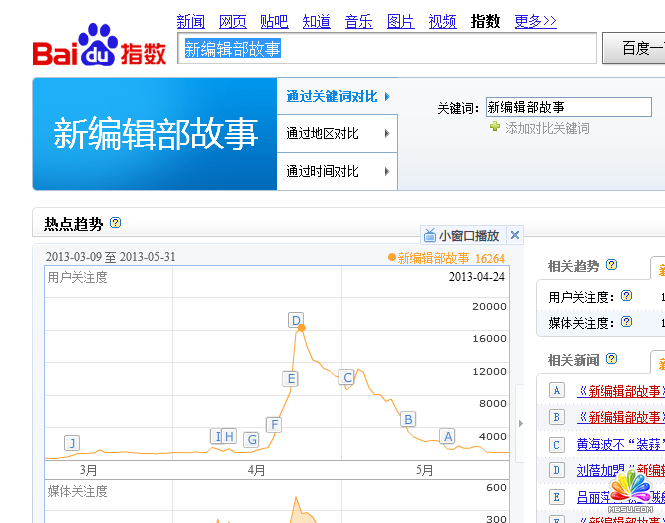Click help icon next to 用户关注度 label
Viewport: 665px width, 523px height.
pos(626,296)
